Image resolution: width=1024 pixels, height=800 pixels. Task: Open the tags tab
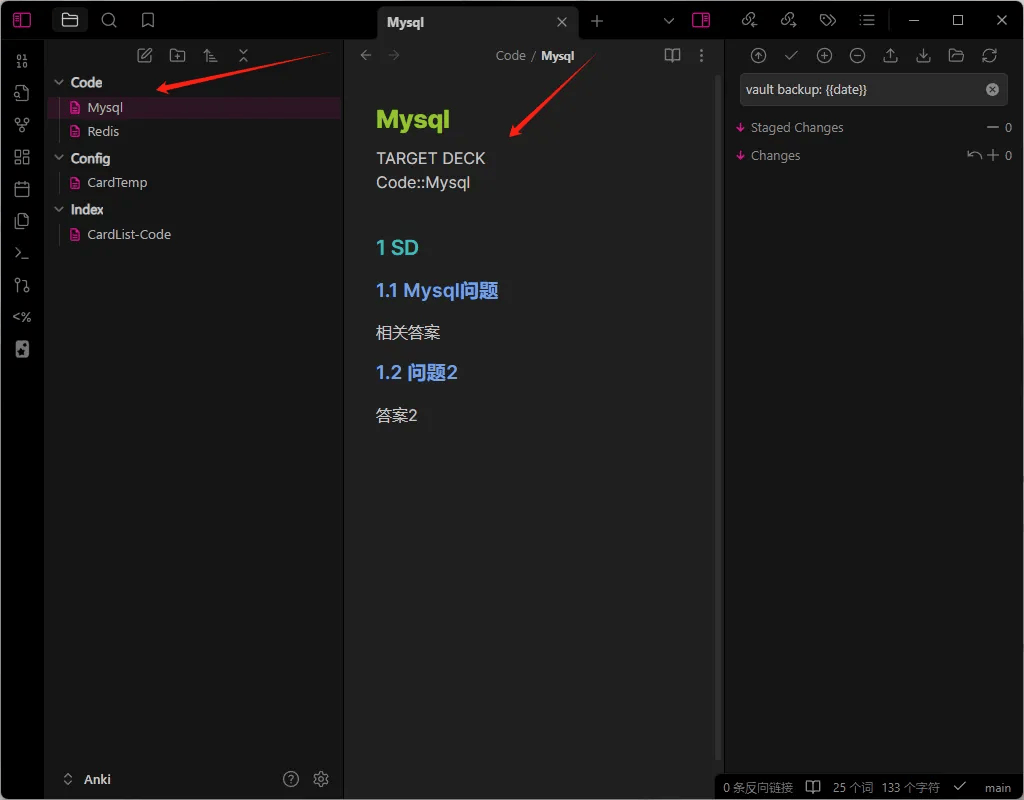point(828,20)
